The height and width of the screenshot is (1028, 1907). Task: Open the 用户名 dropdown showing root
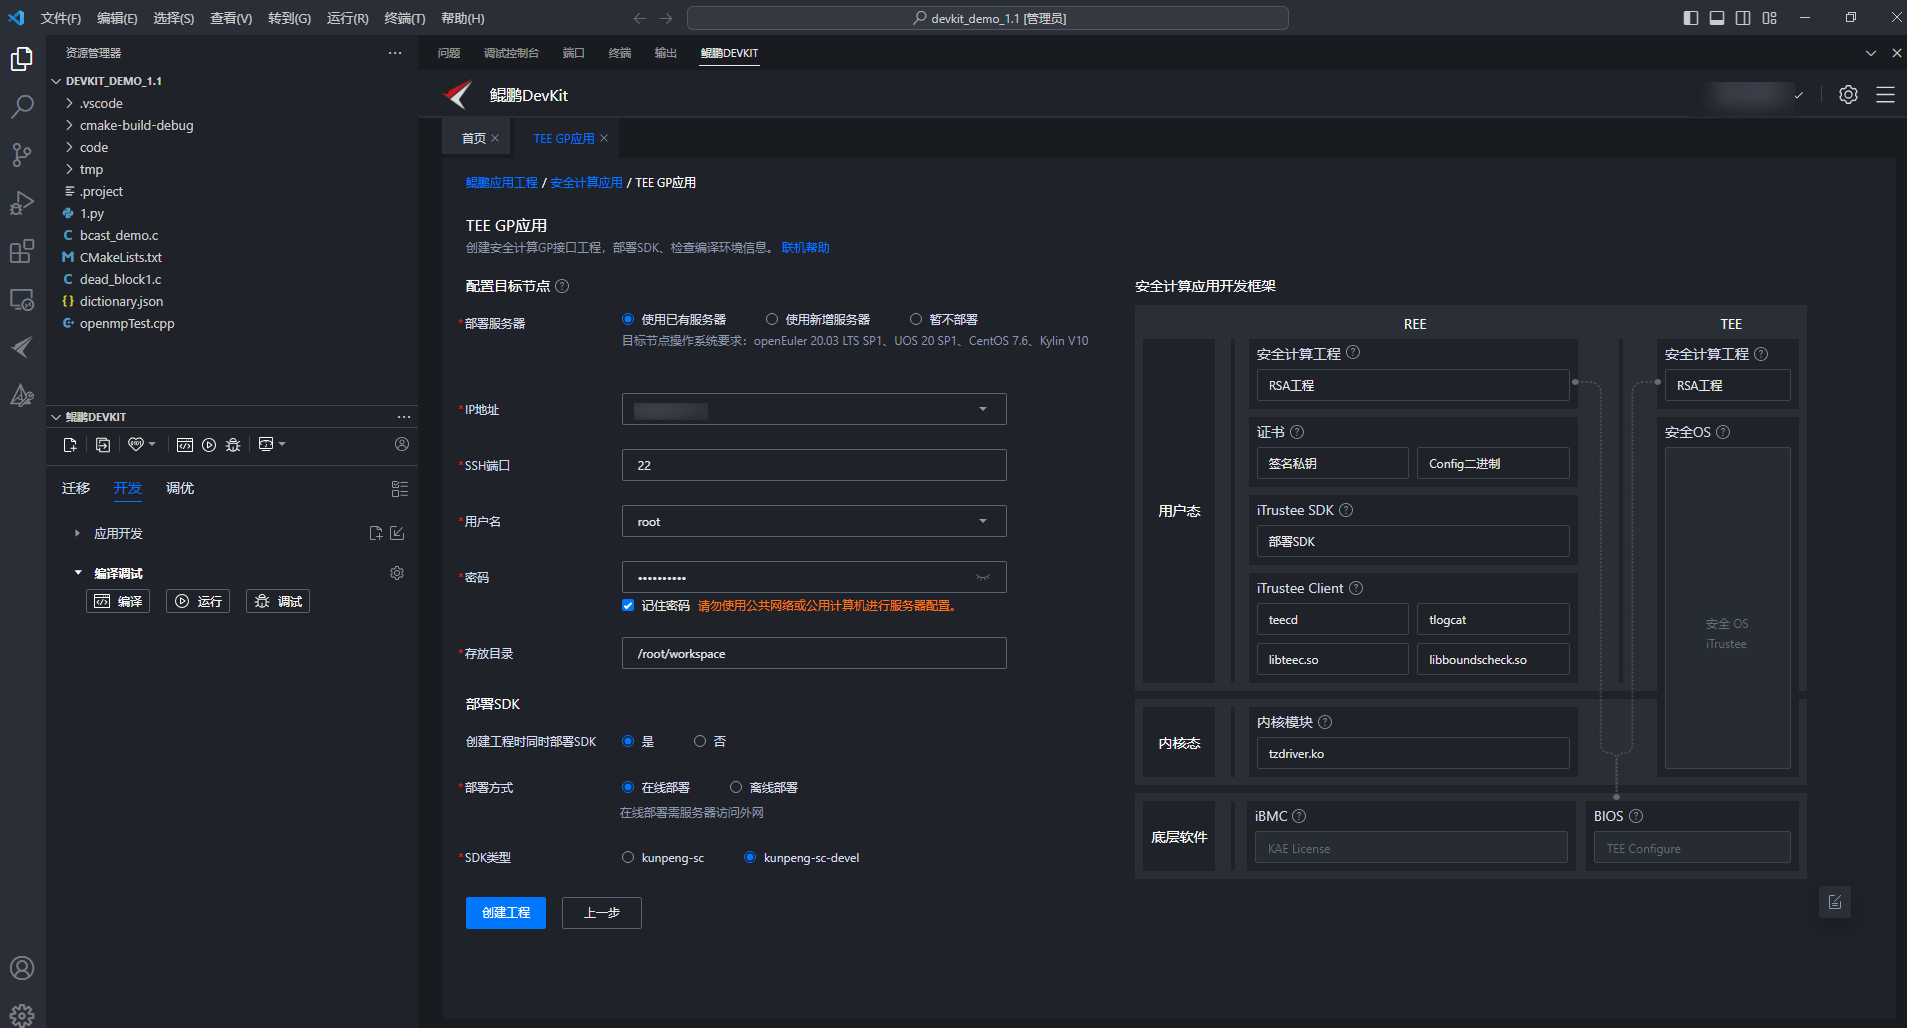(814, 521)
